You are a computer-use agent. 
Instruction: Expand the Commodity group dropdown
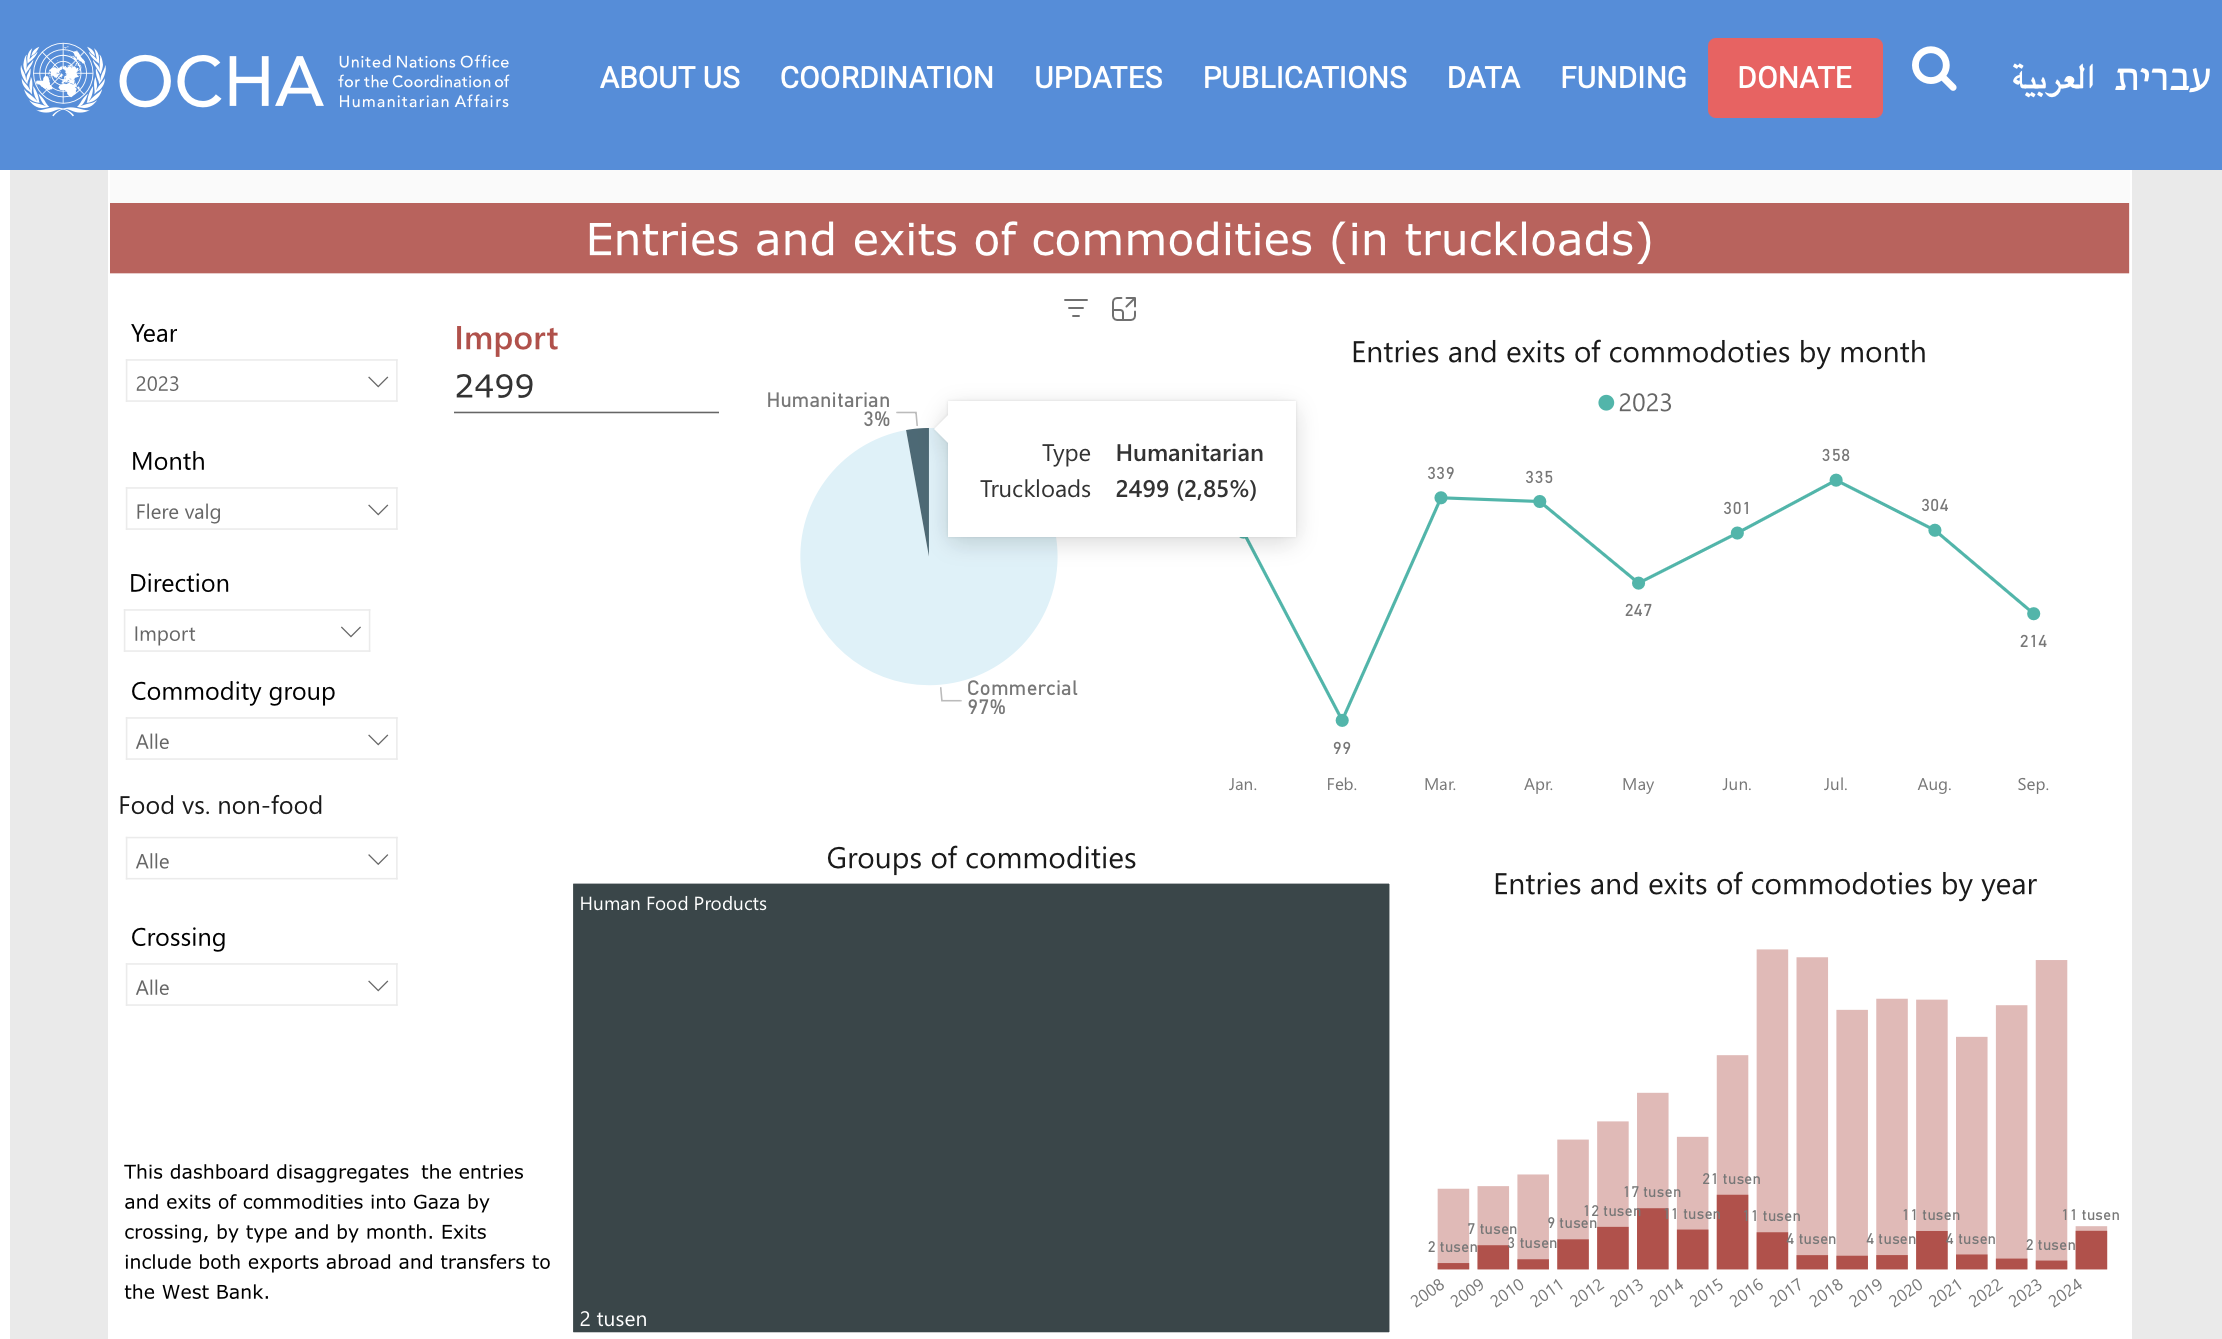(261, 740)
